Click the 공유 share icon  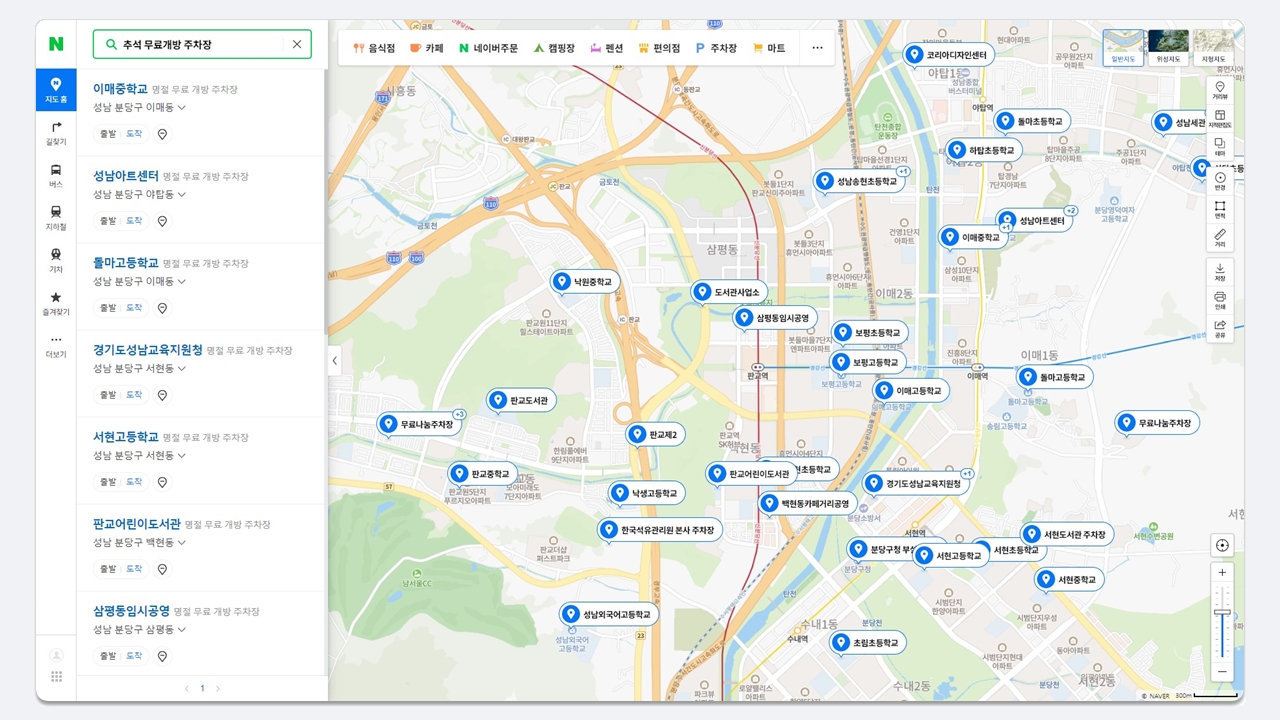1220,329
